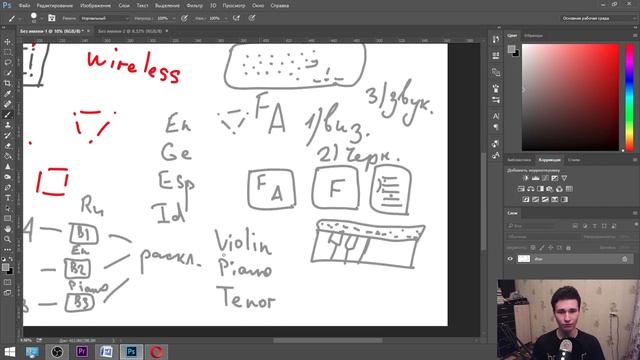The image size is (640, 360).
Task: Lock transparent pixels in Layers panel
Action: coord(533,247)
